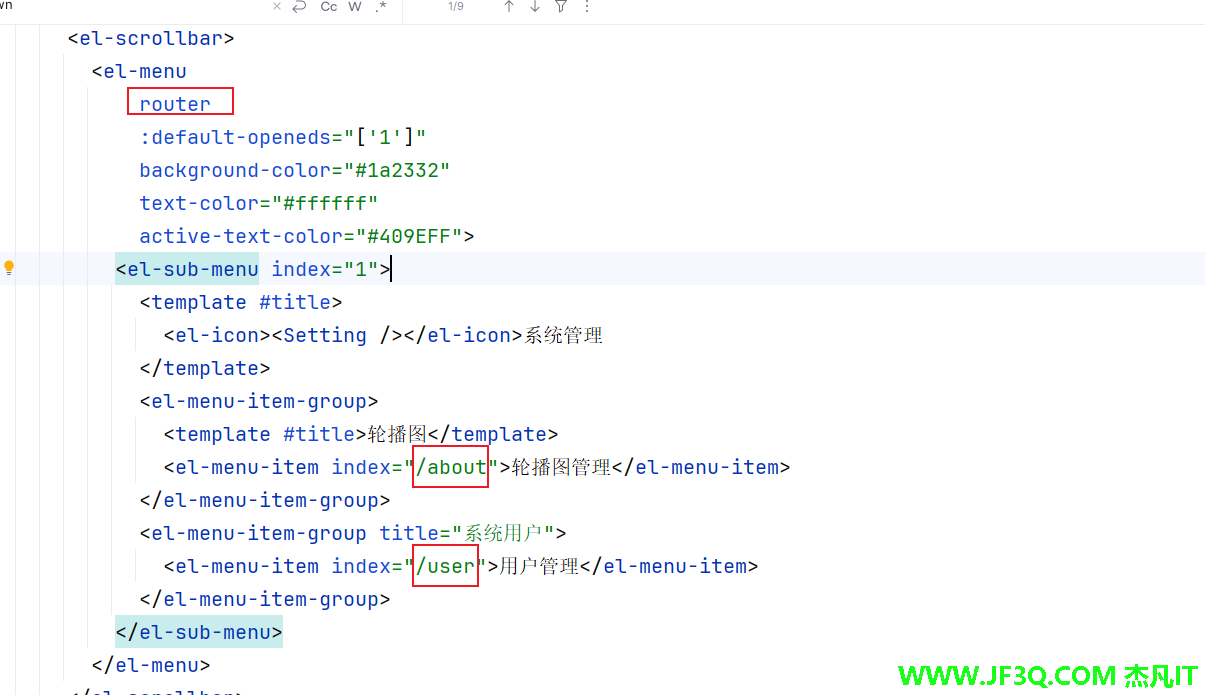Clear the search query with the × icon
The image size is (1205, 695).
pyautogui.click(x=277, y=7)
